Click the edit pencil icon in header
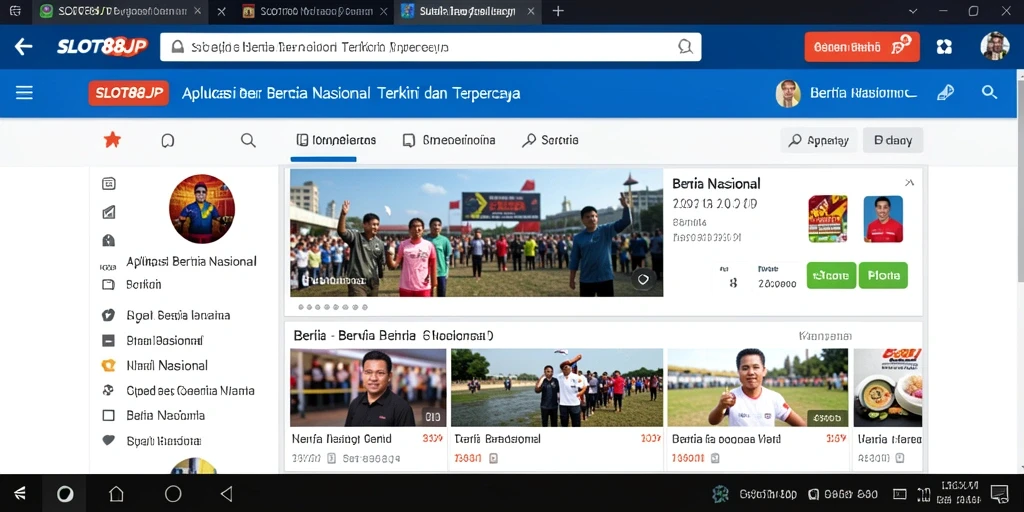Screen dimensions: 1024x512 point(945,93)
